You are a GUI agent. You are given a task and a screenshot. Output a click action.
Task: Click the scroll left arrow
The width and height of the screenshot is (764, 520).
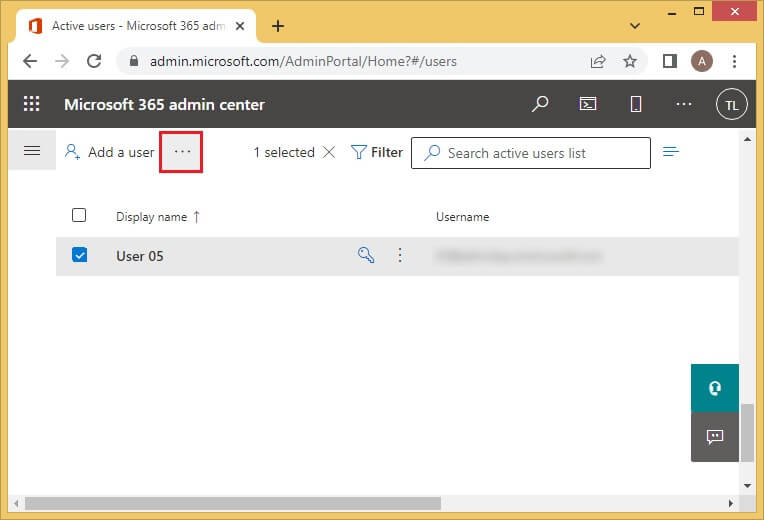pyautogui.click(x=17, y=503)
